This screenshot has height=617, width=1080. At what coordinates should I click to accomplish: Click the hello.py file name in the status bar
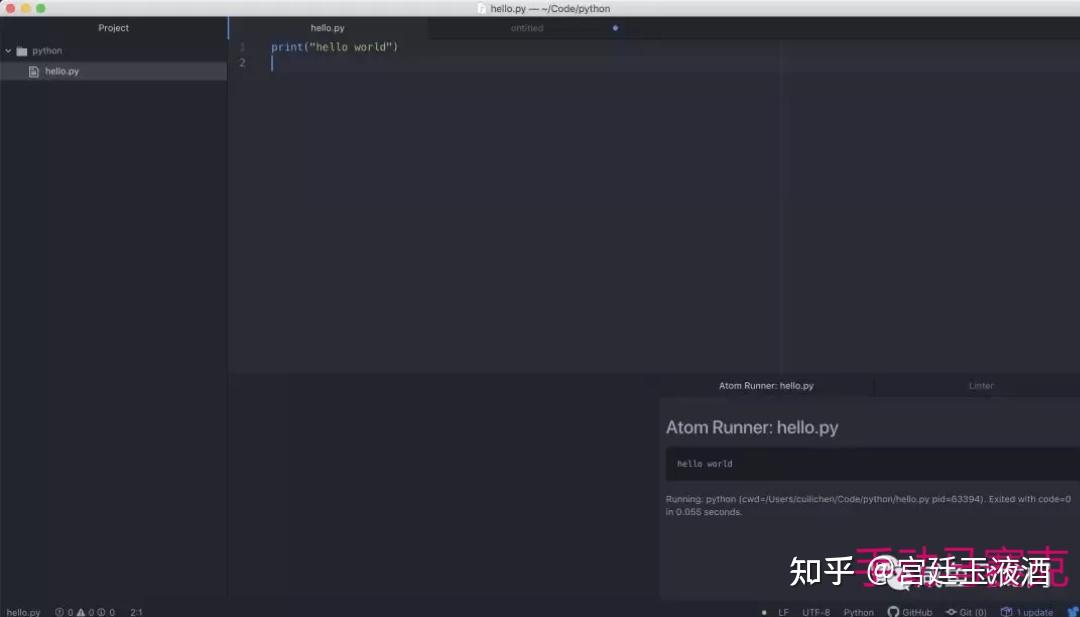click(x=23, y=612)
